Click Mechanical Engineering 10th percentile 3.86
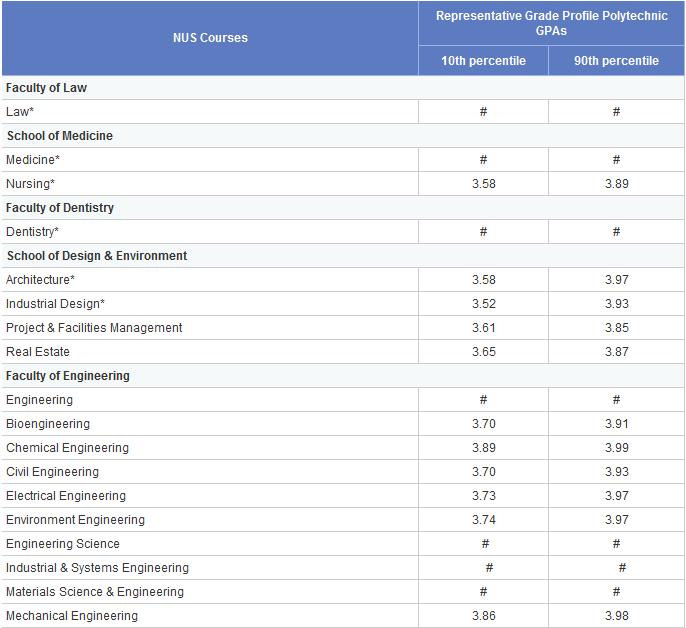686x628 pixels. click(483, 616)
